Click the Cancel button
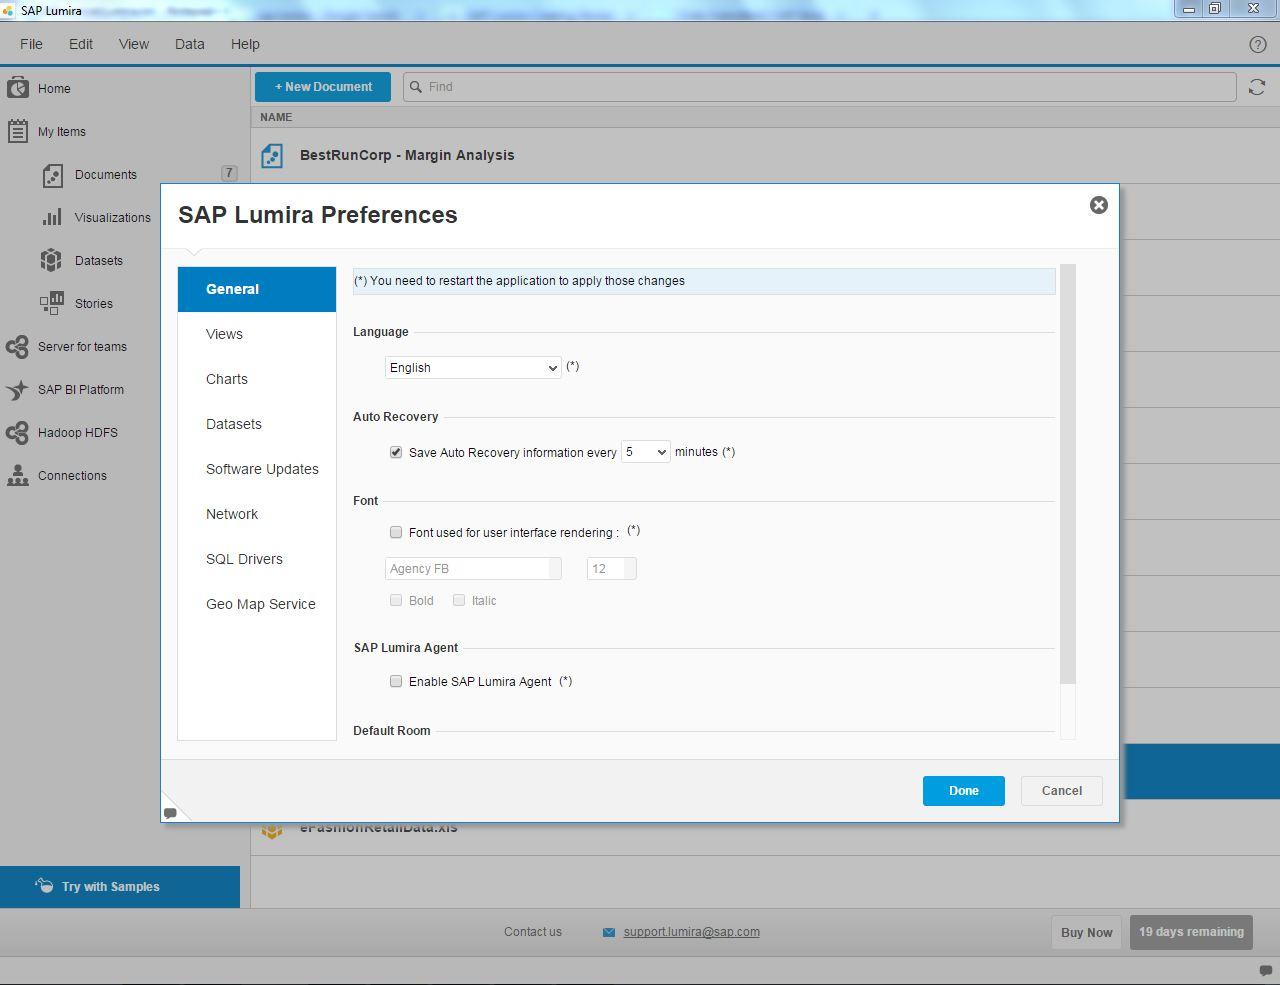Viewport: 1280px width, 985px height. [1061, 791]
